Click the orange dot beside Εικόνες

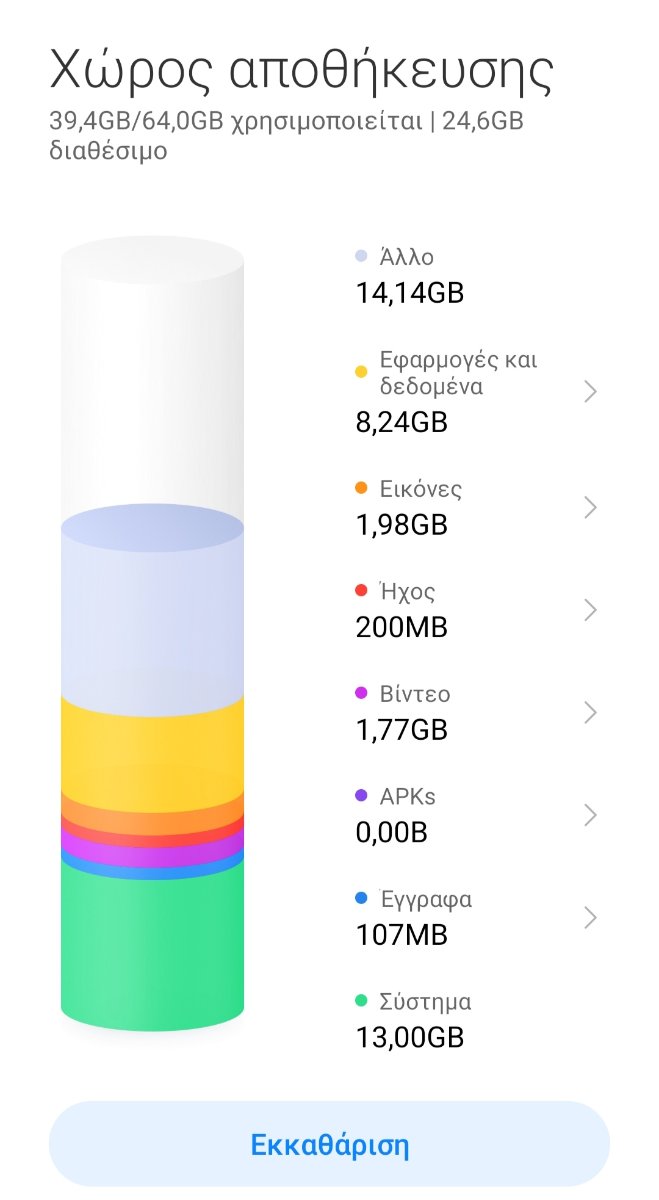[x=362, y=489]
